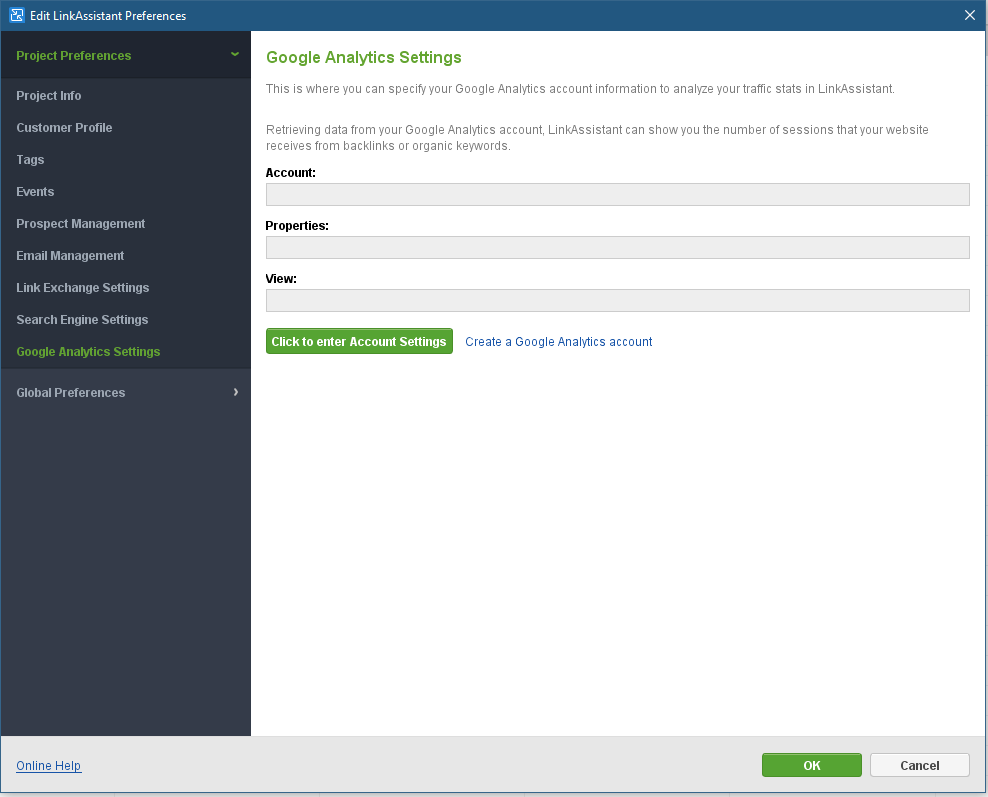Dismiss dialog with Cancel button
This screenshot has width=988, height=797.
pos(919,765)
